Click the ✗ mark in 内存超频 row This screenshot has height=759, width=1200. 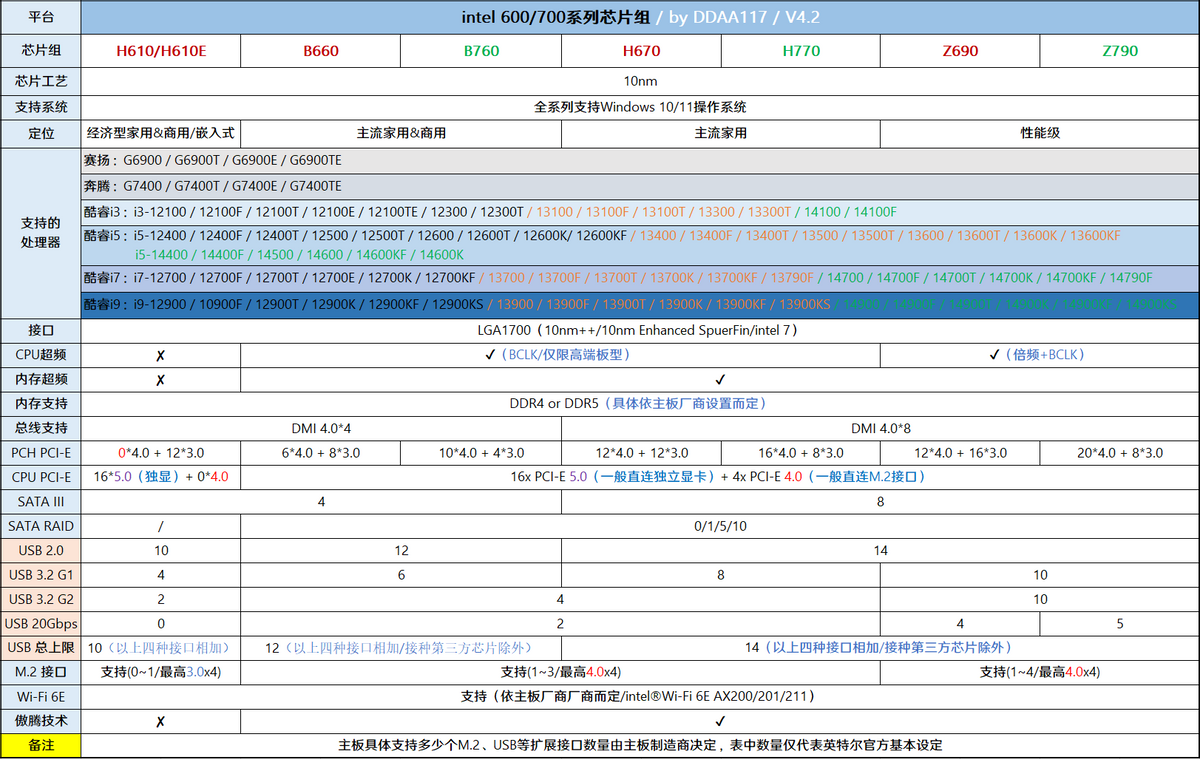click(x=161, y=380)
